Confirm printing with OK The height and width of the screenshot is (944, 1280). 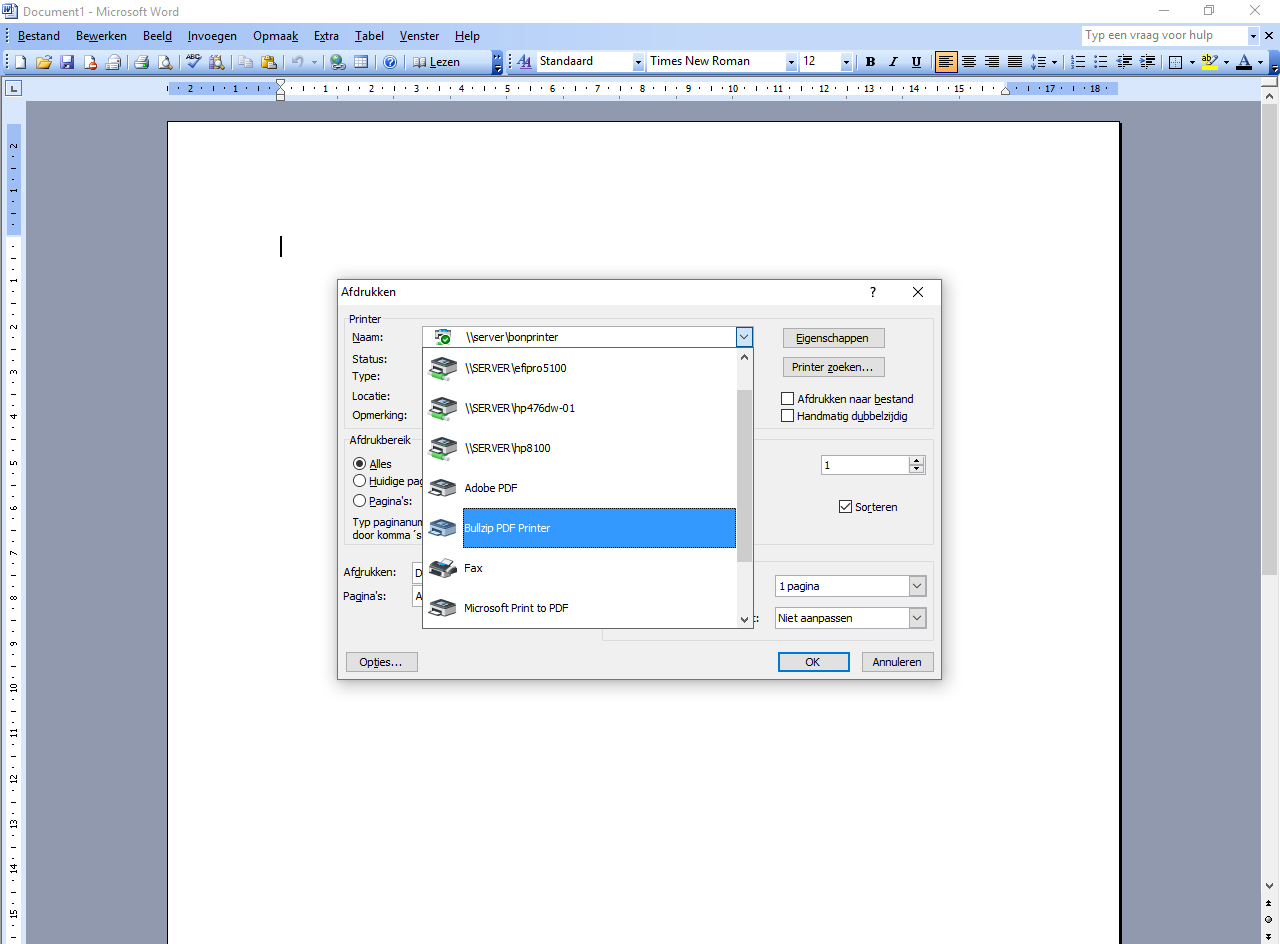(x=813, y=662)
